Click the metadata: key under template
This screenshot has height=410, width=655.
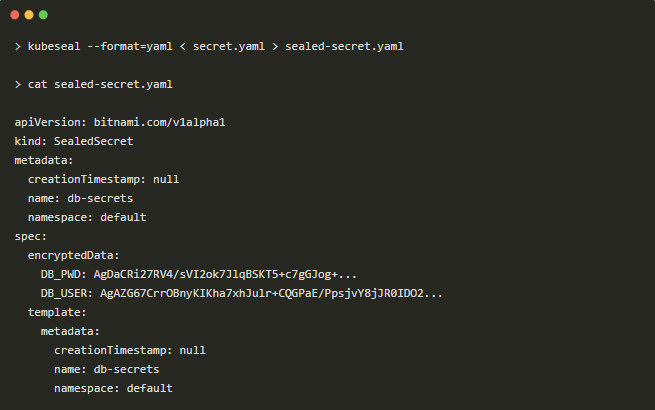pyautogui.click(x=70, y=331)
